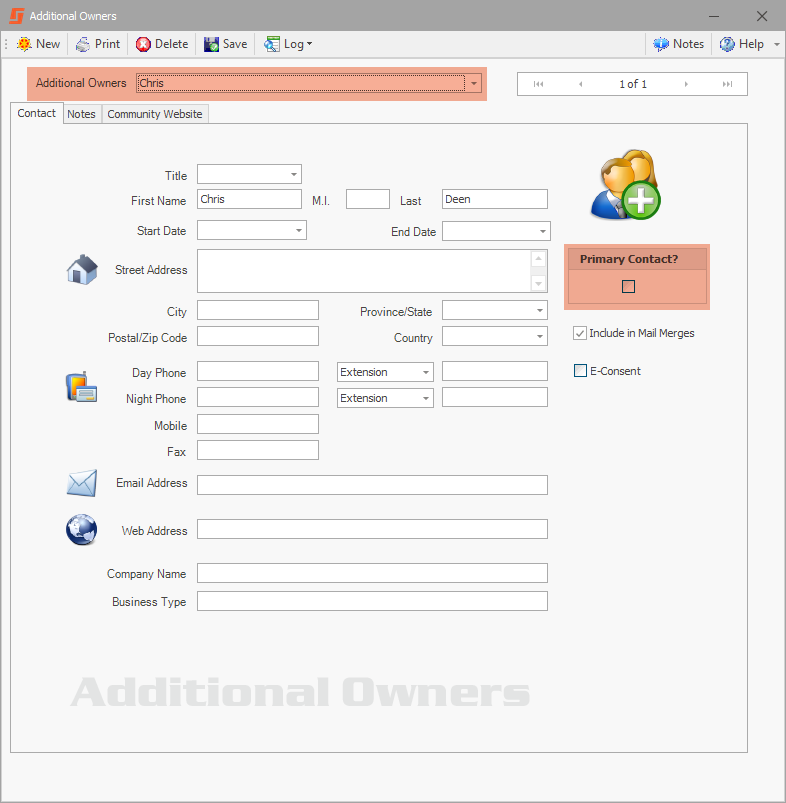Screen dimensions: 786x803
Task: Click the Night Phone extension number field
Action: [x=495, y=397]
